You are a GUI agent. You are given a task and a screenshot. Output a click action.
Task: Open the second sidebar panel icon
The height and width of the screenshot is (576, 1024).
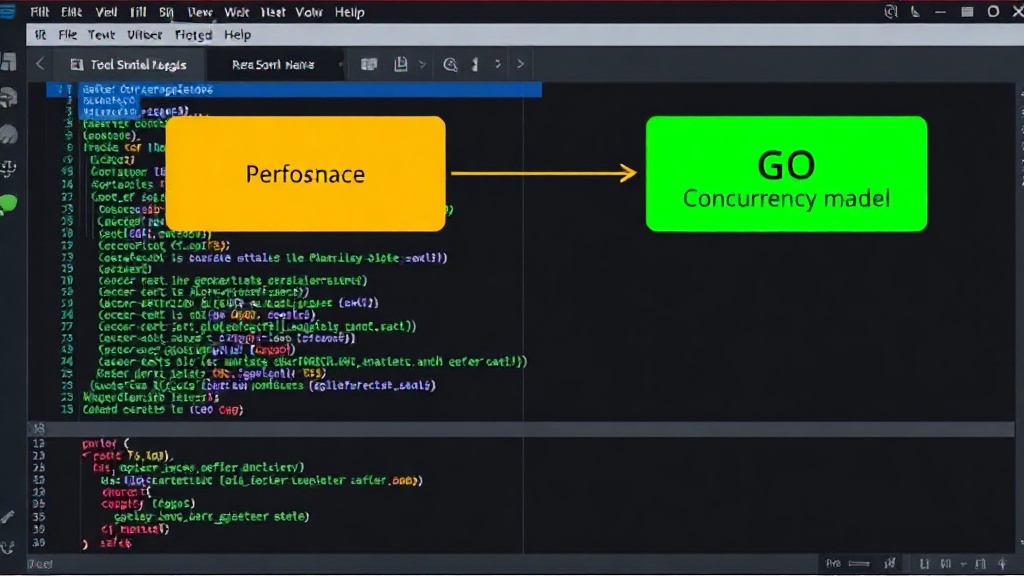coord(8,98)
